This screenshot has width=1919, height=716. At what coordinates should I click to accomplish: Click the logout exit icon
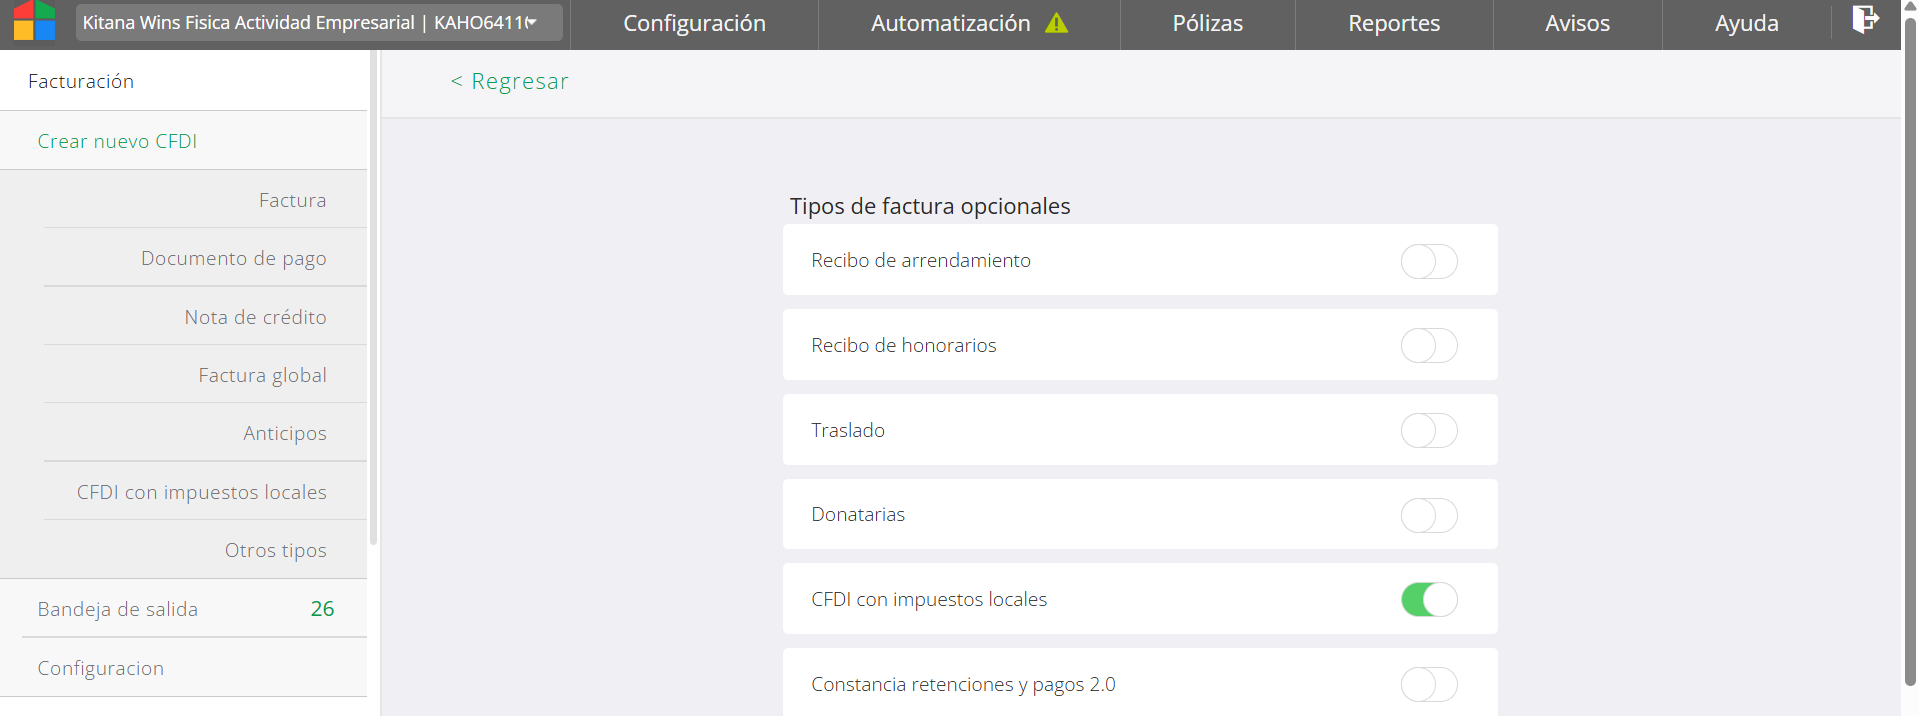click(x=1865, y=20)
